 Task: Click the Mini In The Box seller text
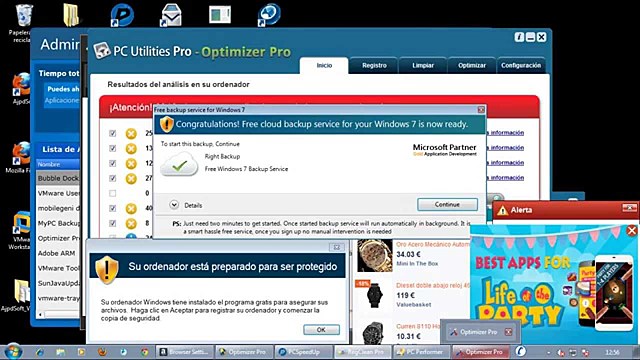(417, 264)
